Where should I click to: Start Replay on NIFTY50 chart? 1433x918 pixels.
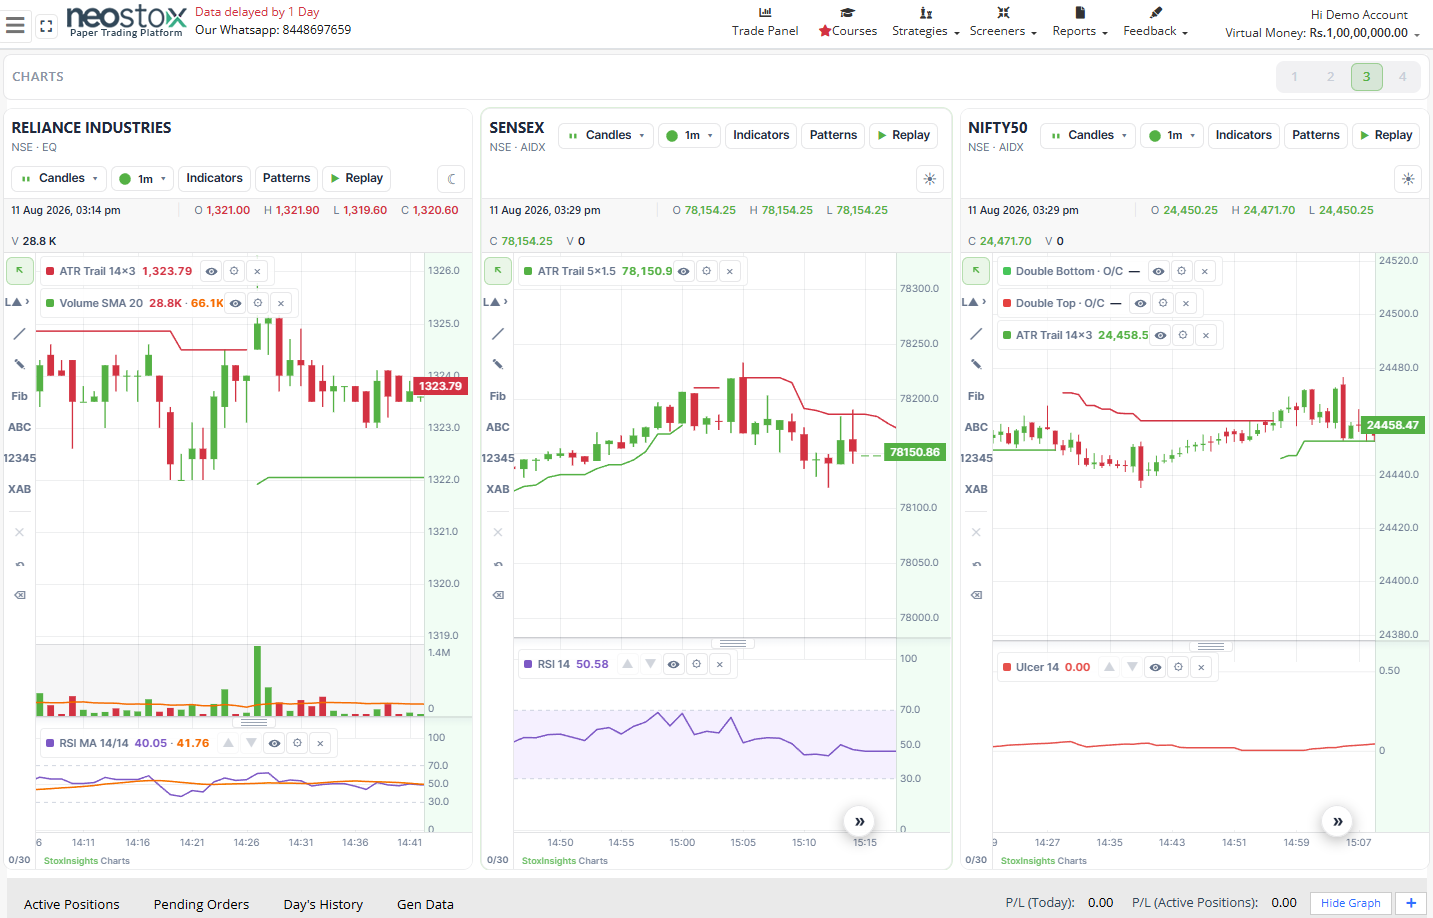click(x=1386, y=135)
